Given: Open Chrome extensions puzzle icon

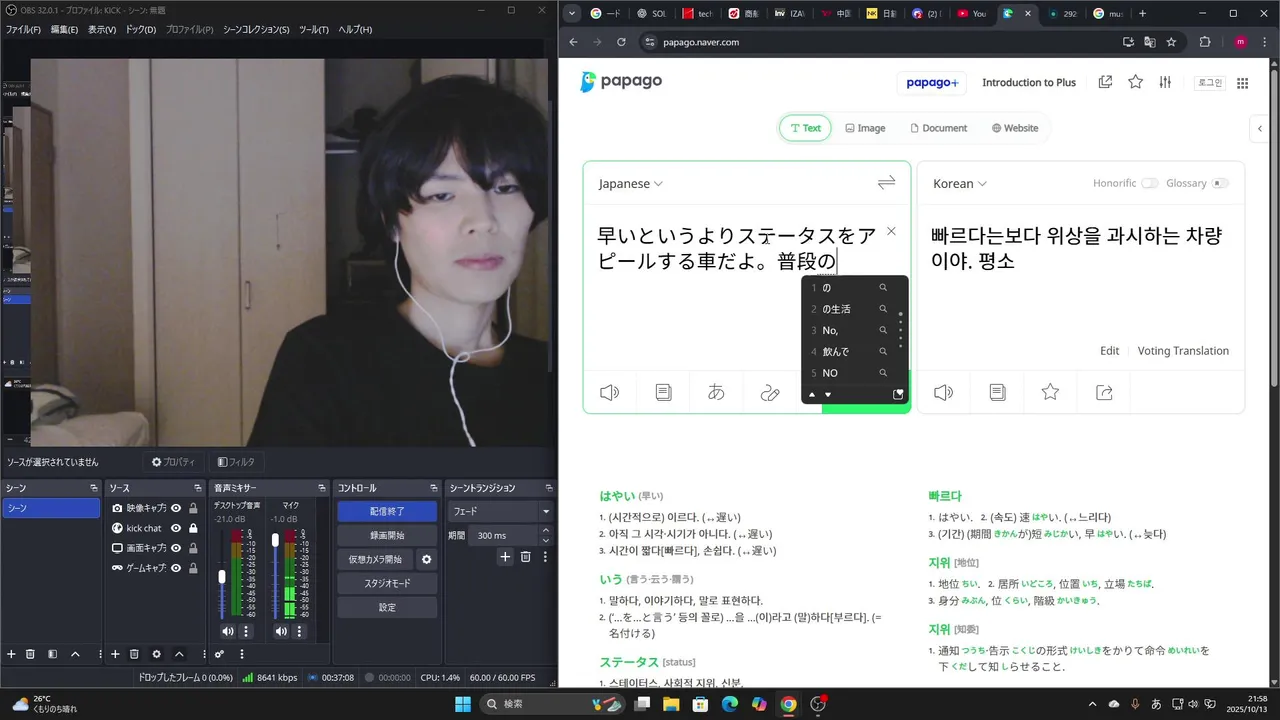Looking at the screenshot, I should pyautogui.click(x=1204, y=42).
